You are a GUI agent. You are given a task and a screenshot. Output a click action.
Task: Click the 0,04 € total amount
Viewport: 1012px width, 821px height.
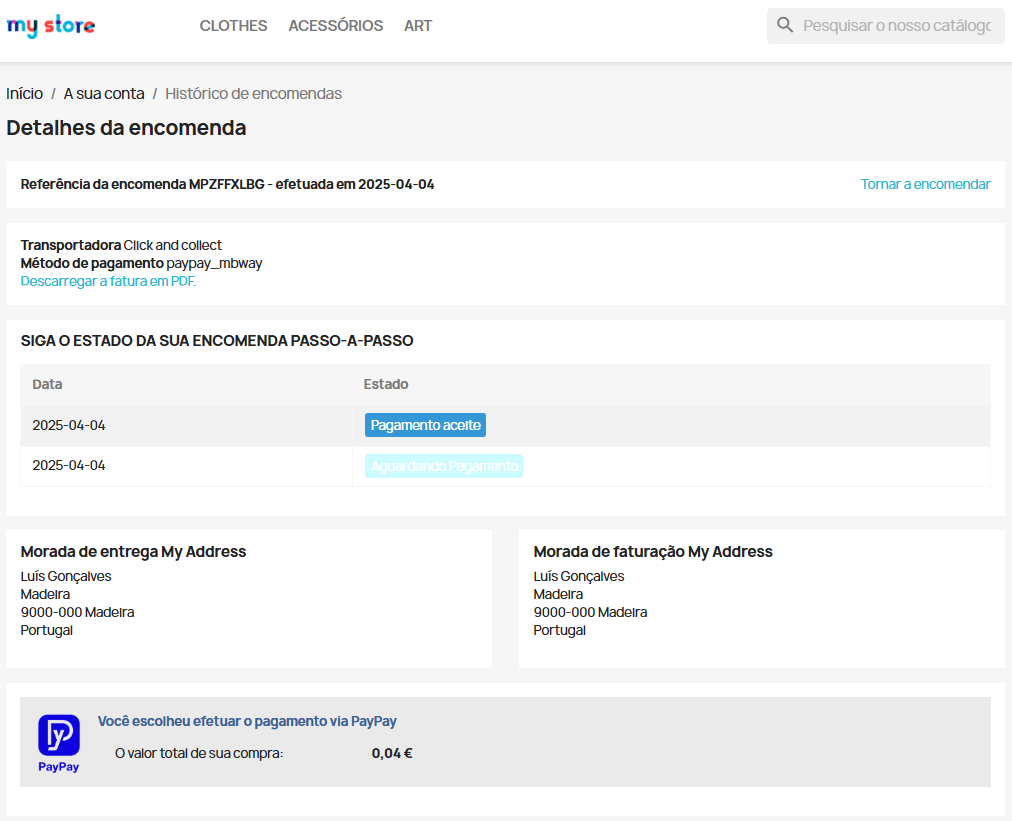pos(391,753)
